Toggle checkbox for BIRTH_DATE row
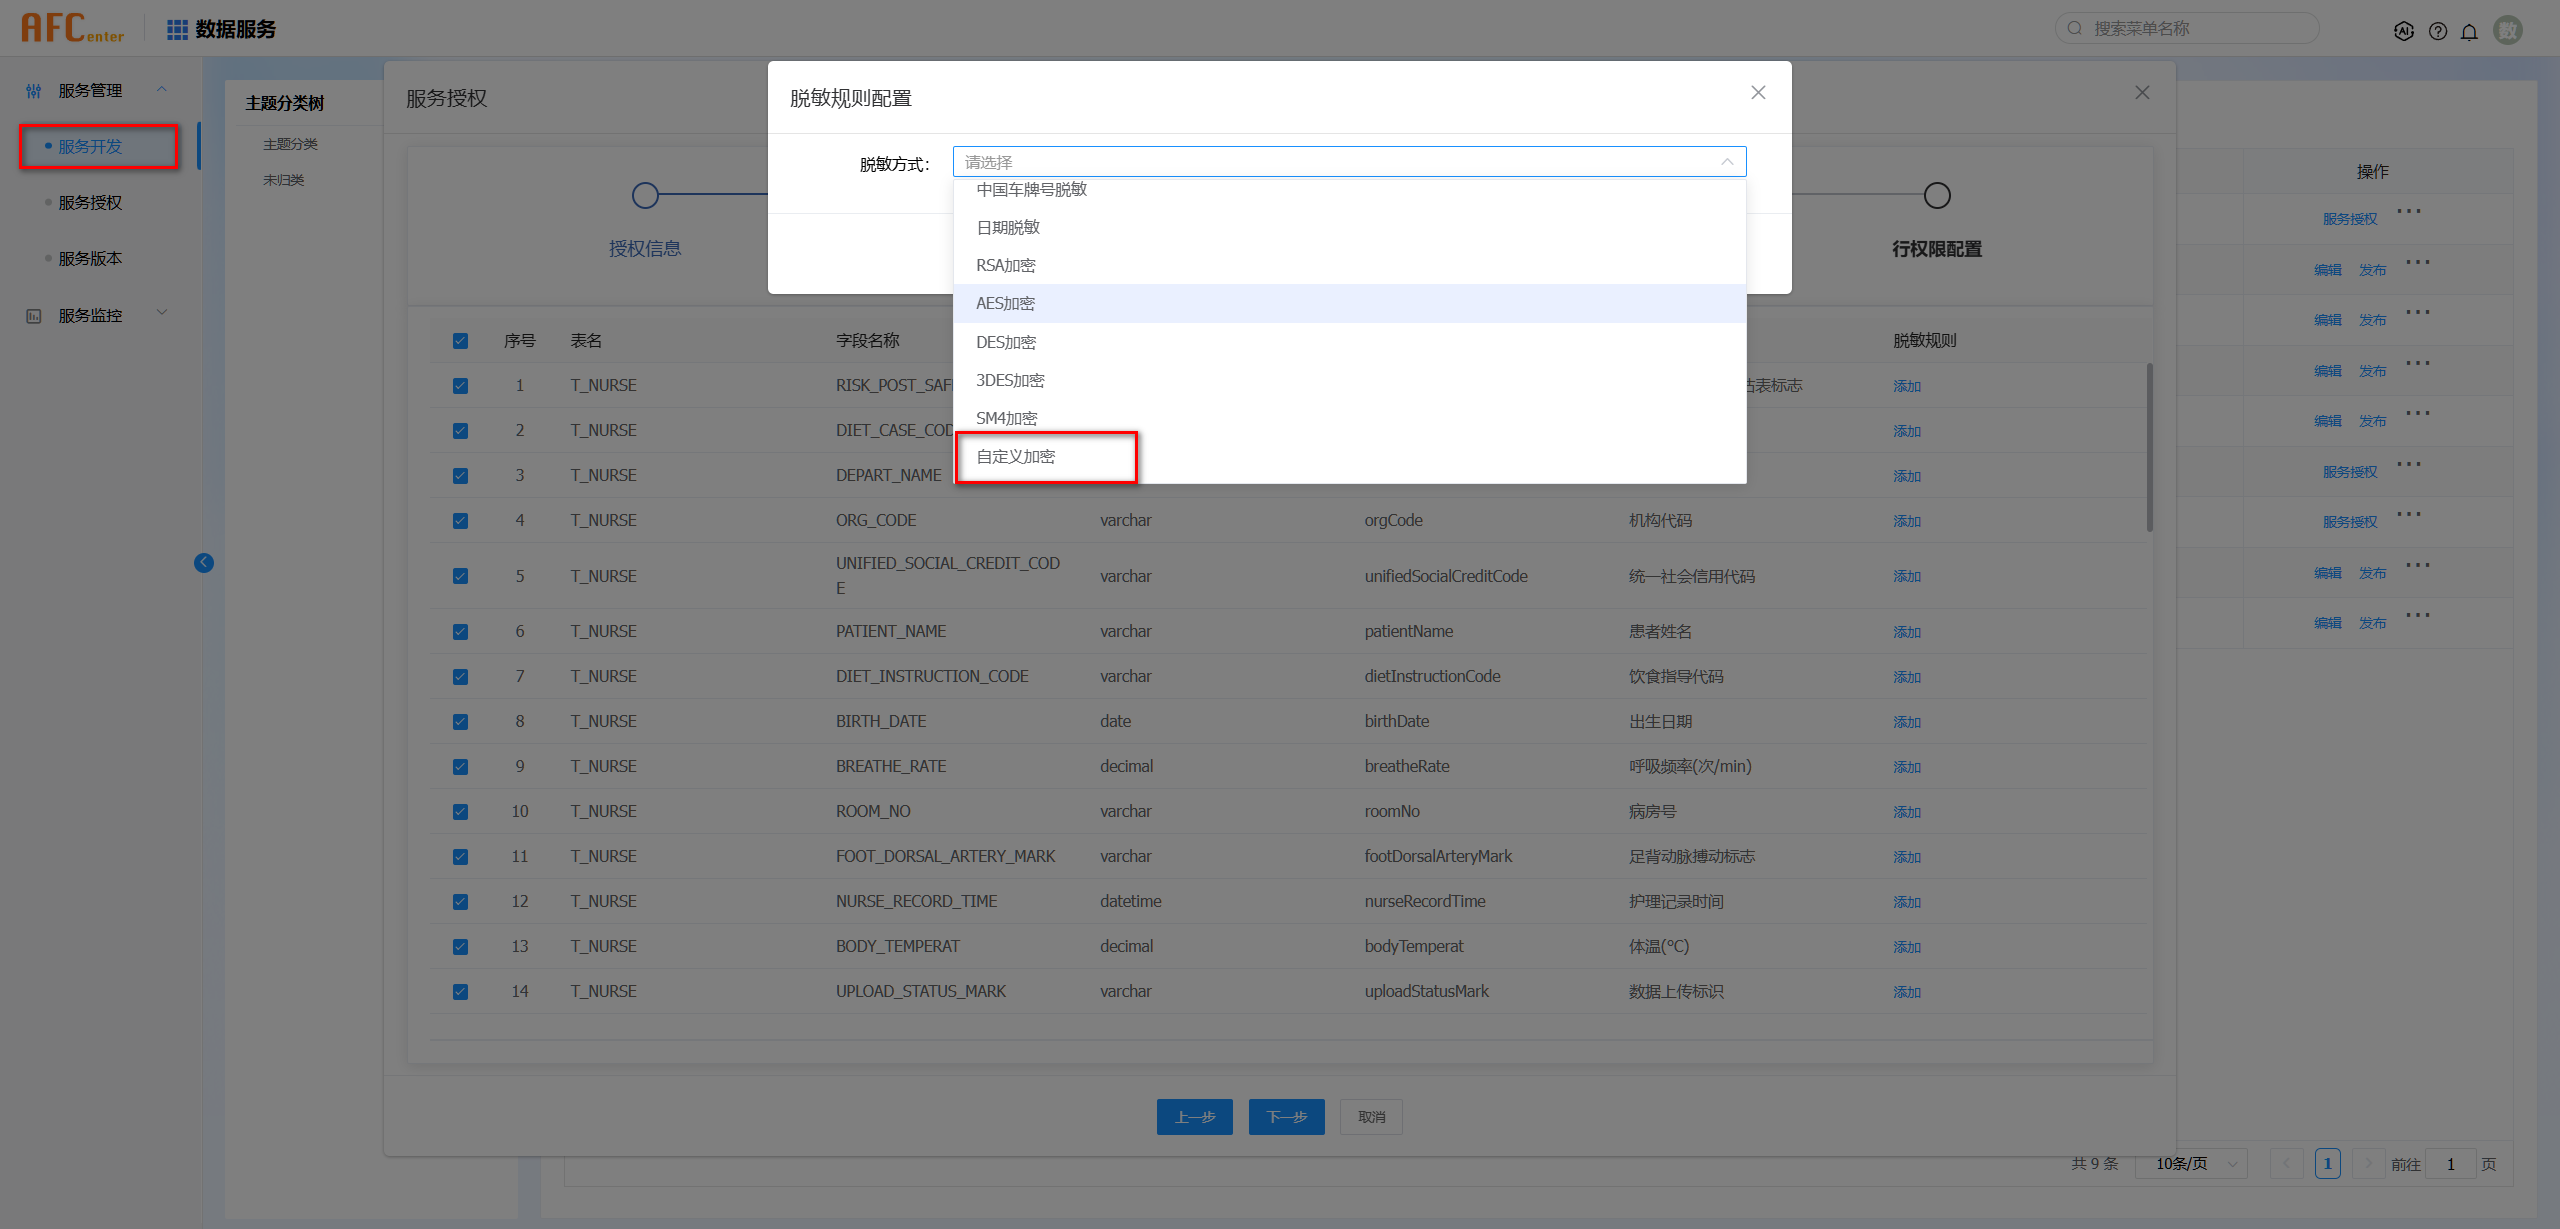Screen dimensions: 2560x1229 coord(460,722)
